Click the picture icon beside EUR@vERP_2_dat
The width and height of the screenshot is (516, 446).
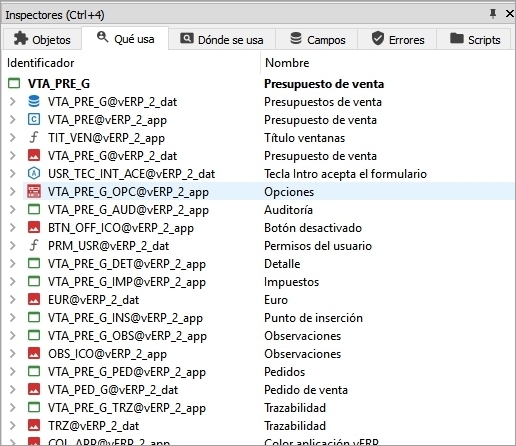(x=34, y=299)
